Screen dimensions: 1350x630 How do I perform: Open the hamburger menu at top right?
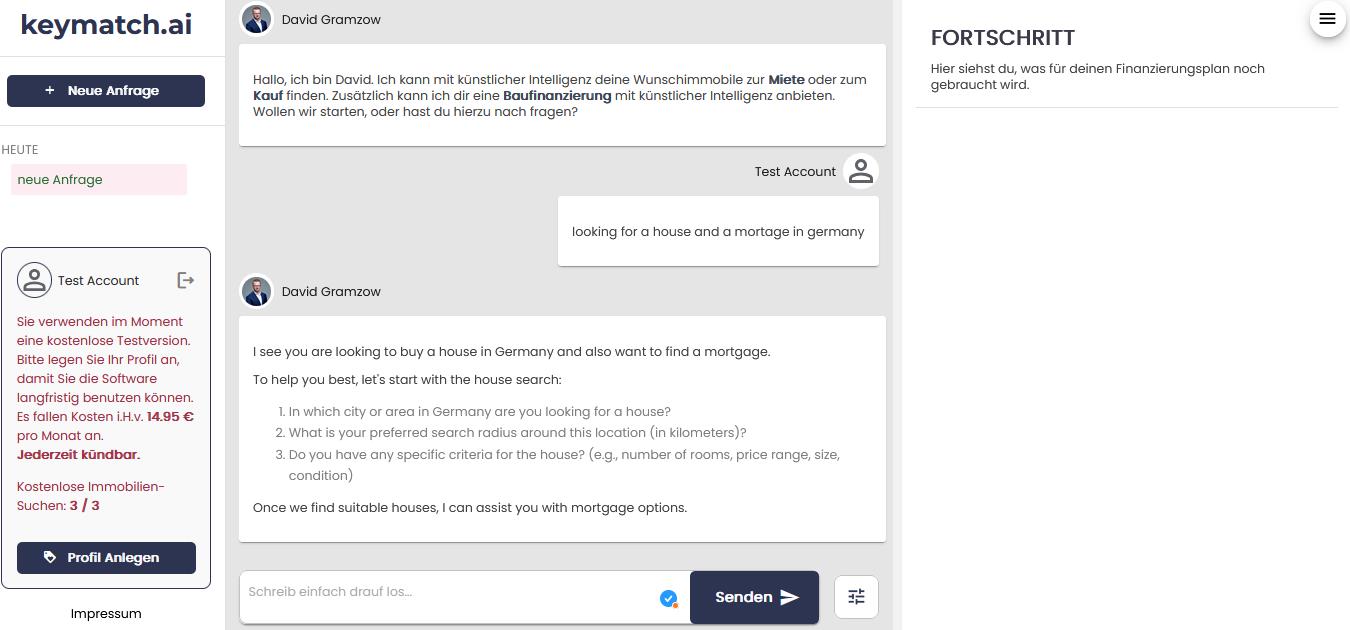[1327, 19]
